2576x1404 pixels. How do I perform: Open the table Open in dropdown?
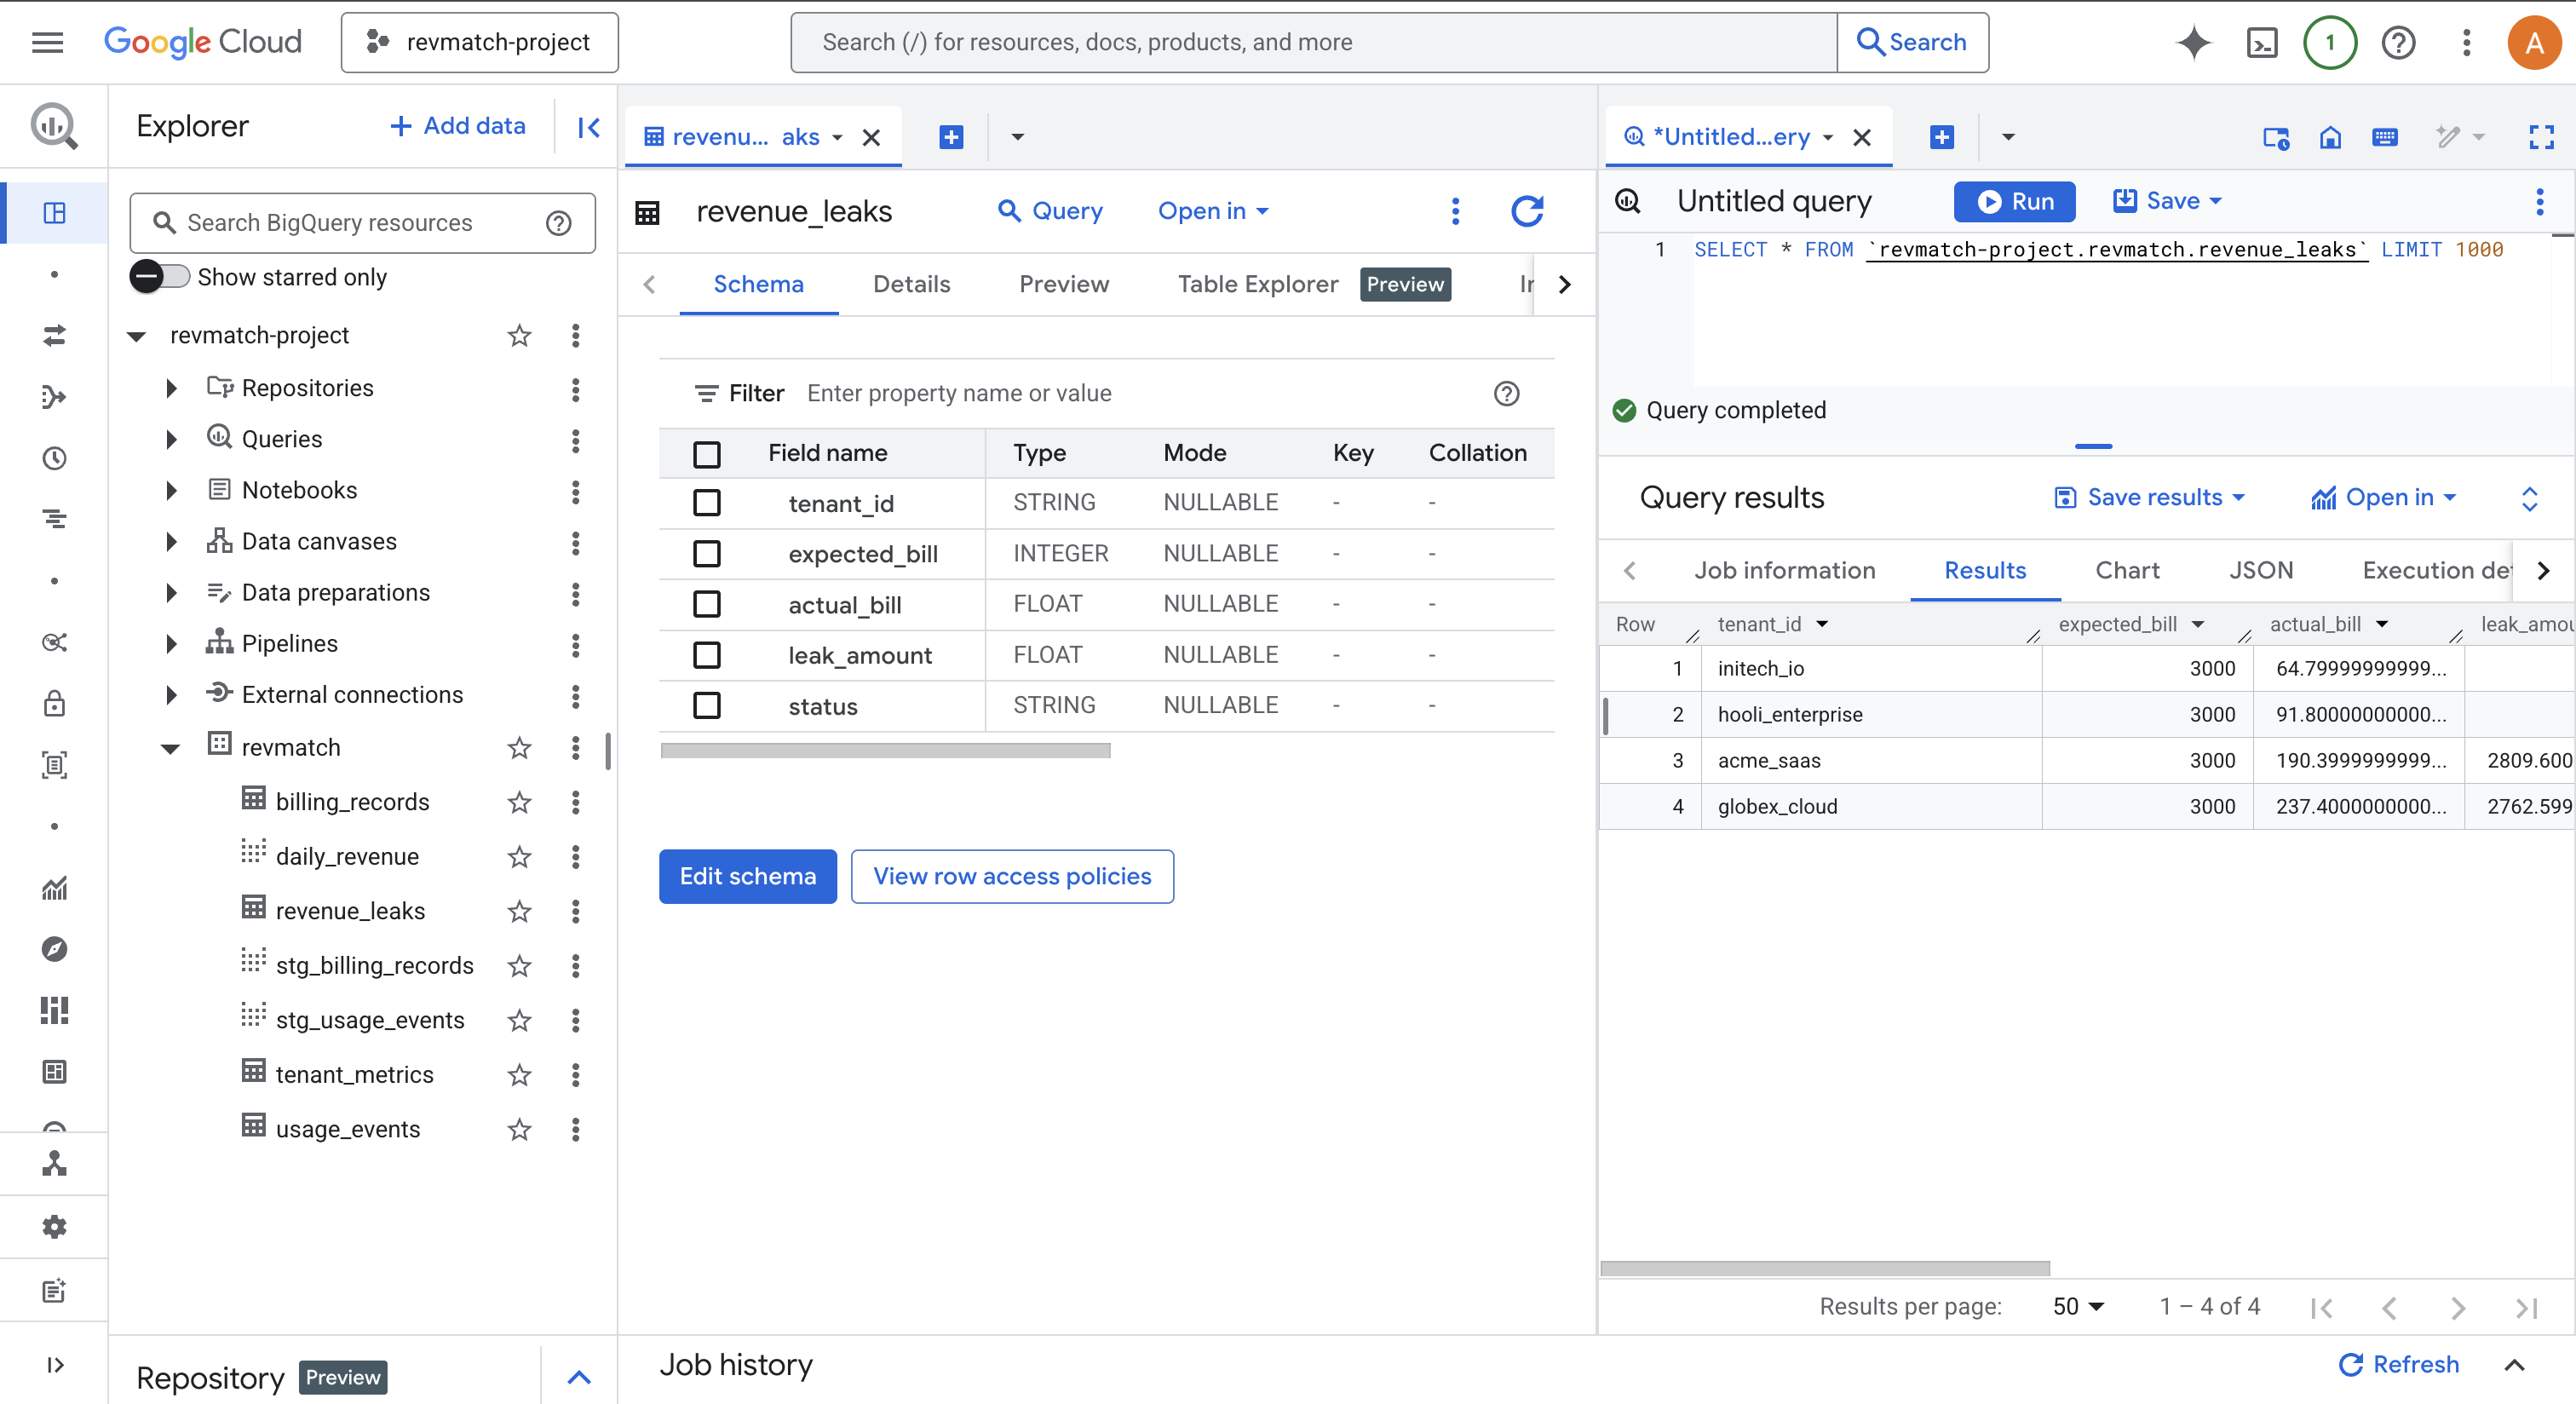pyautogui.click(x=1214, y=211)
